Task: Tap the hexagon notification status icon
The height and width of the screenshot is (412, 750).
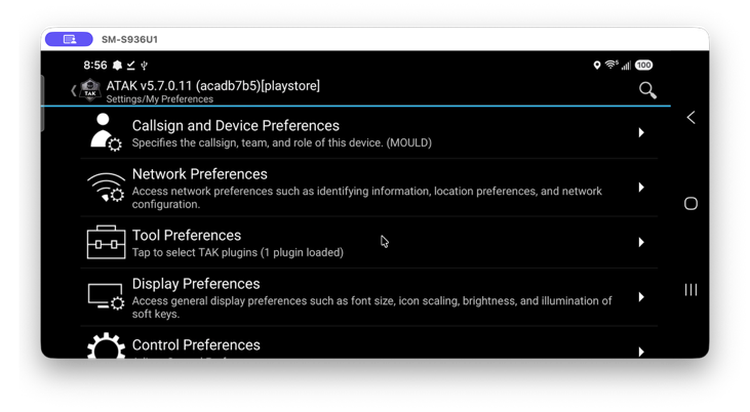Action: 117,65
